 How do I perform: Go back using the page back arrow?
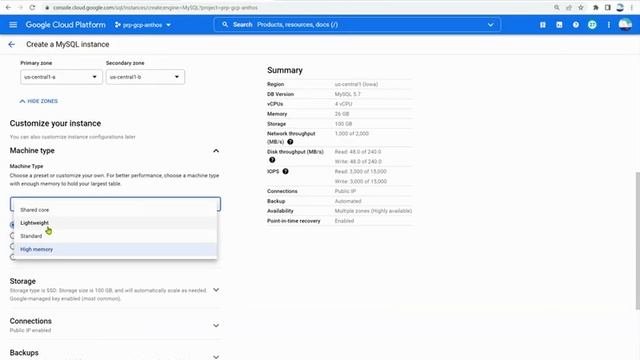(x=11, y=44)
